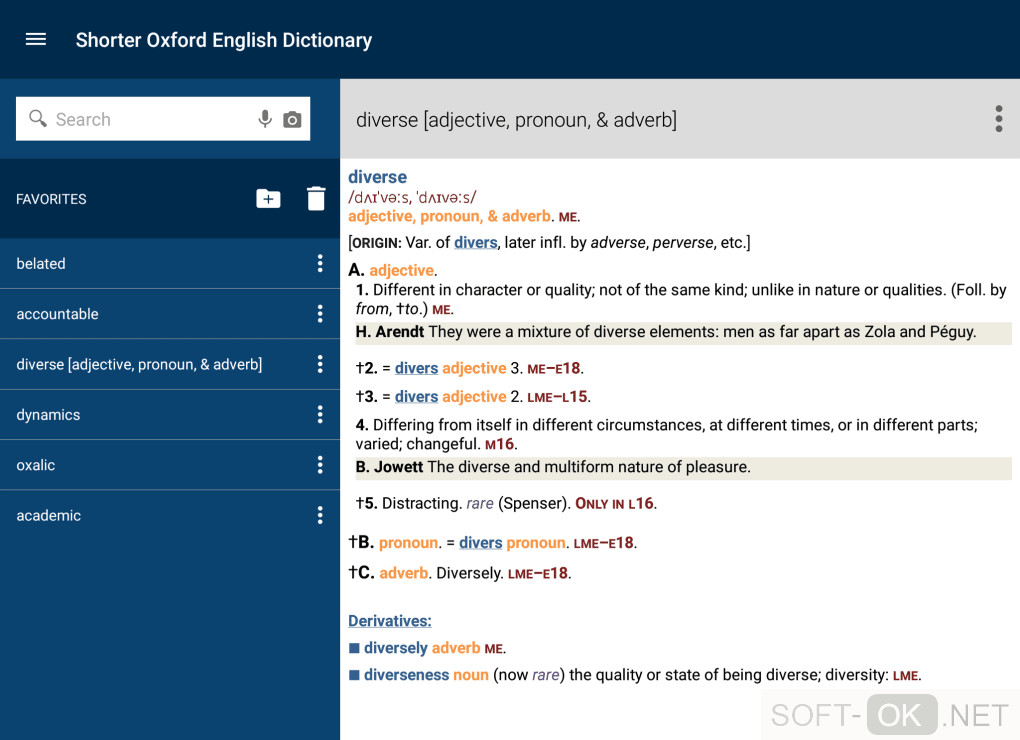Open options for the accountable favorite
The width and height of the screenshot is (1020, 740).
[x=320, y=314]
